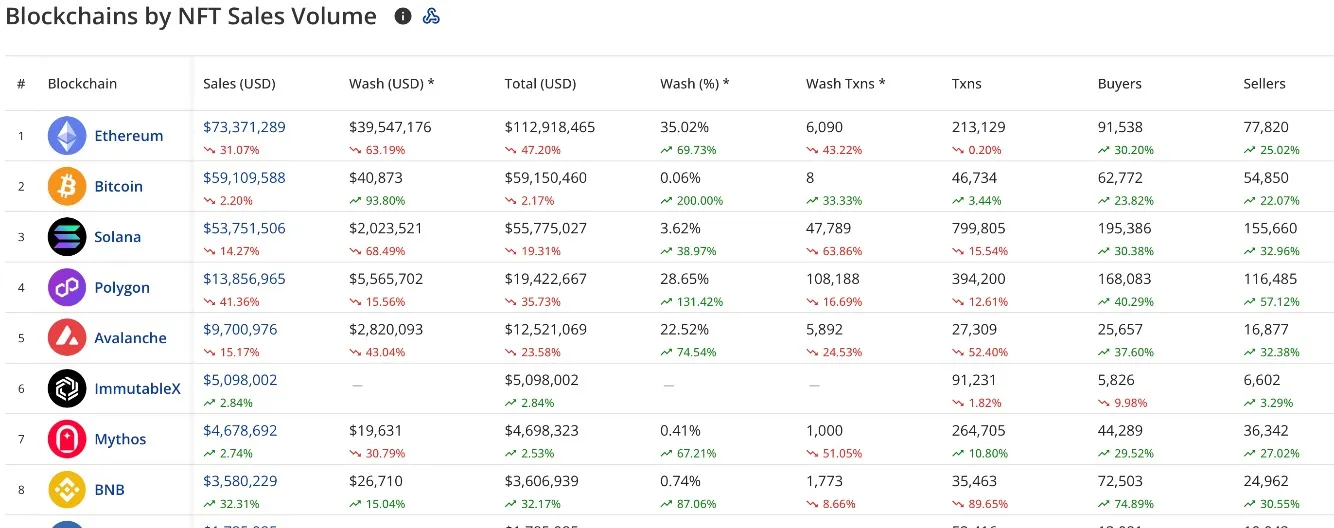The width and height of the screenshot is (1334, 528).
Task: Sort by Wash (USD) column header
Action: pyautogui.click(x=391, y=84)
